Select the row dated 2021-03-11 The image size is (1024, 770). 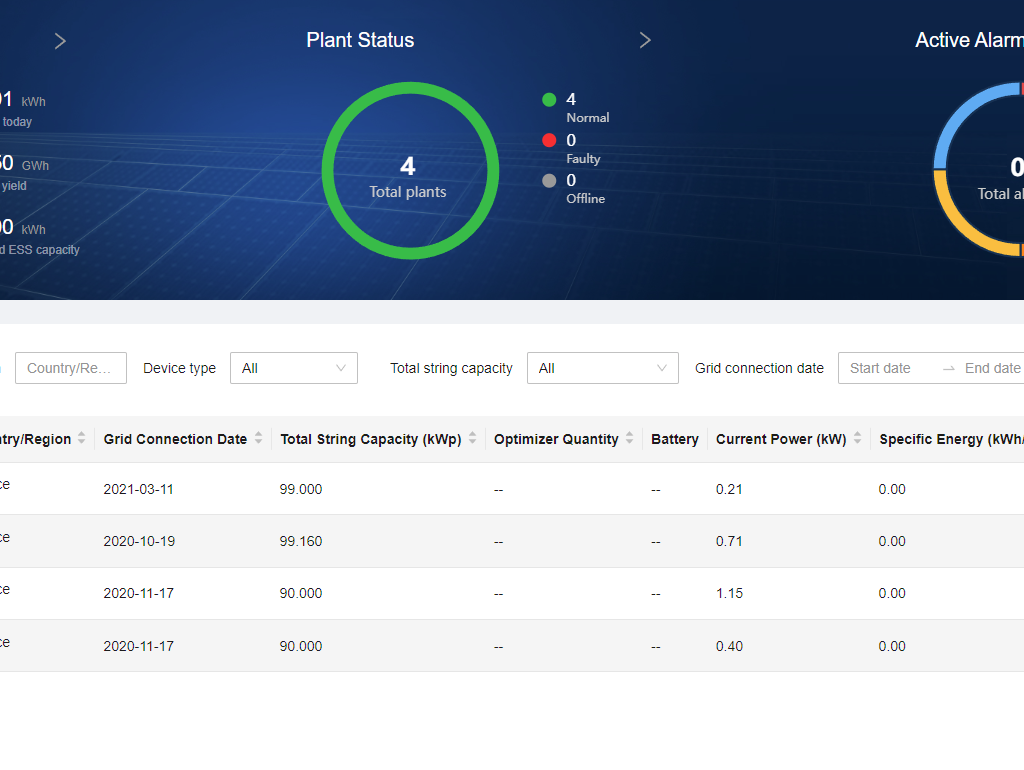[500, 489]
